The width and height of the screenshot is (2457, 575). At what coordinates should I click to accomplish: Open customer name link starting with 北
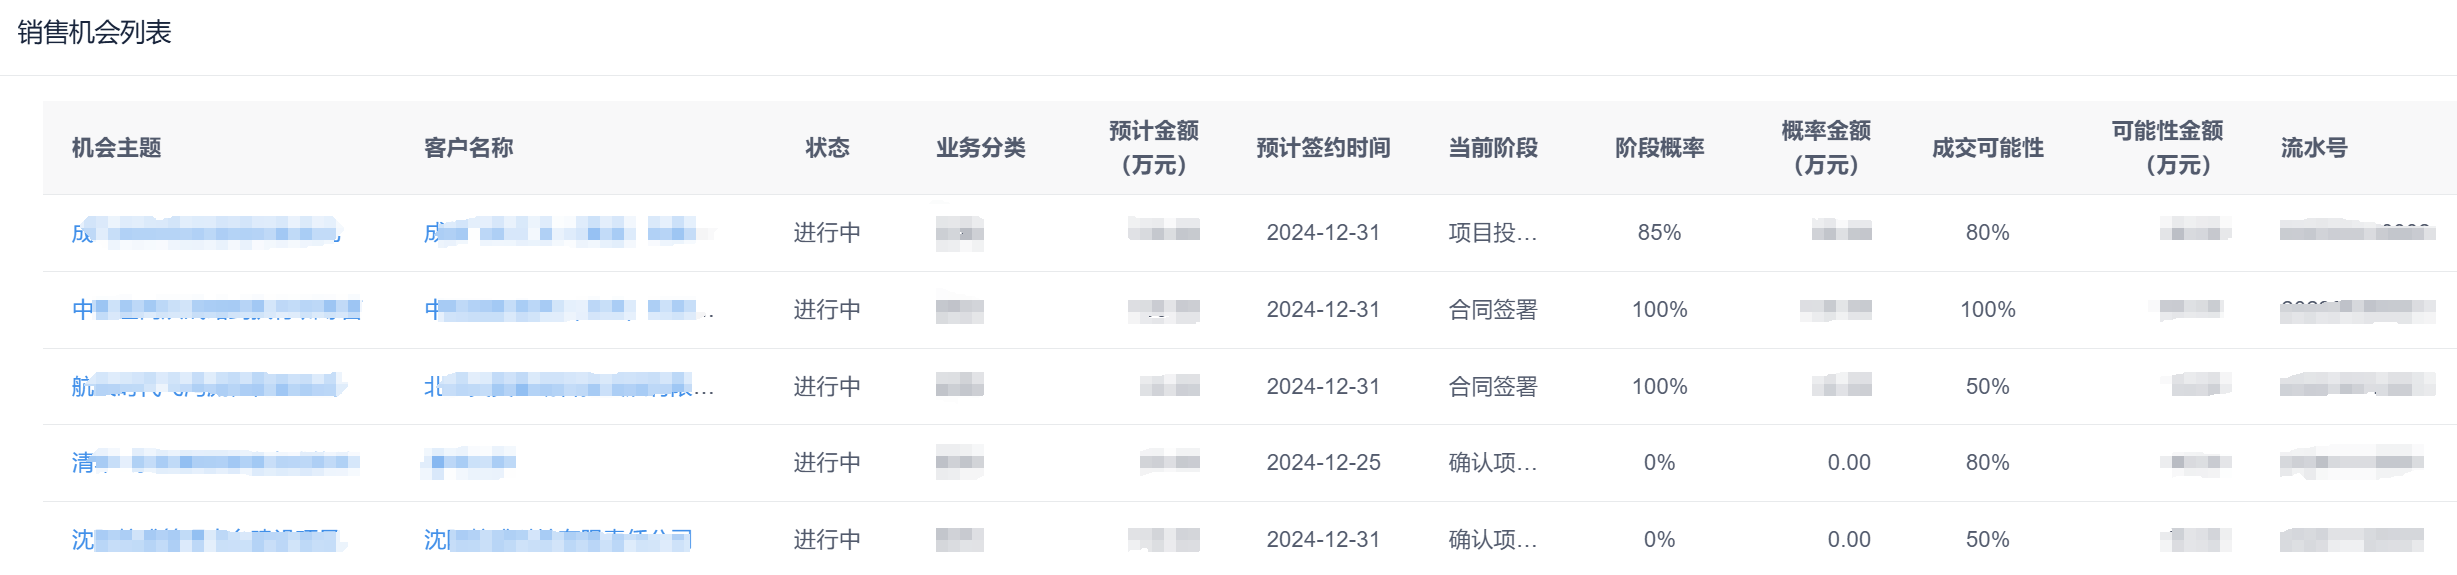coord(569,387)
